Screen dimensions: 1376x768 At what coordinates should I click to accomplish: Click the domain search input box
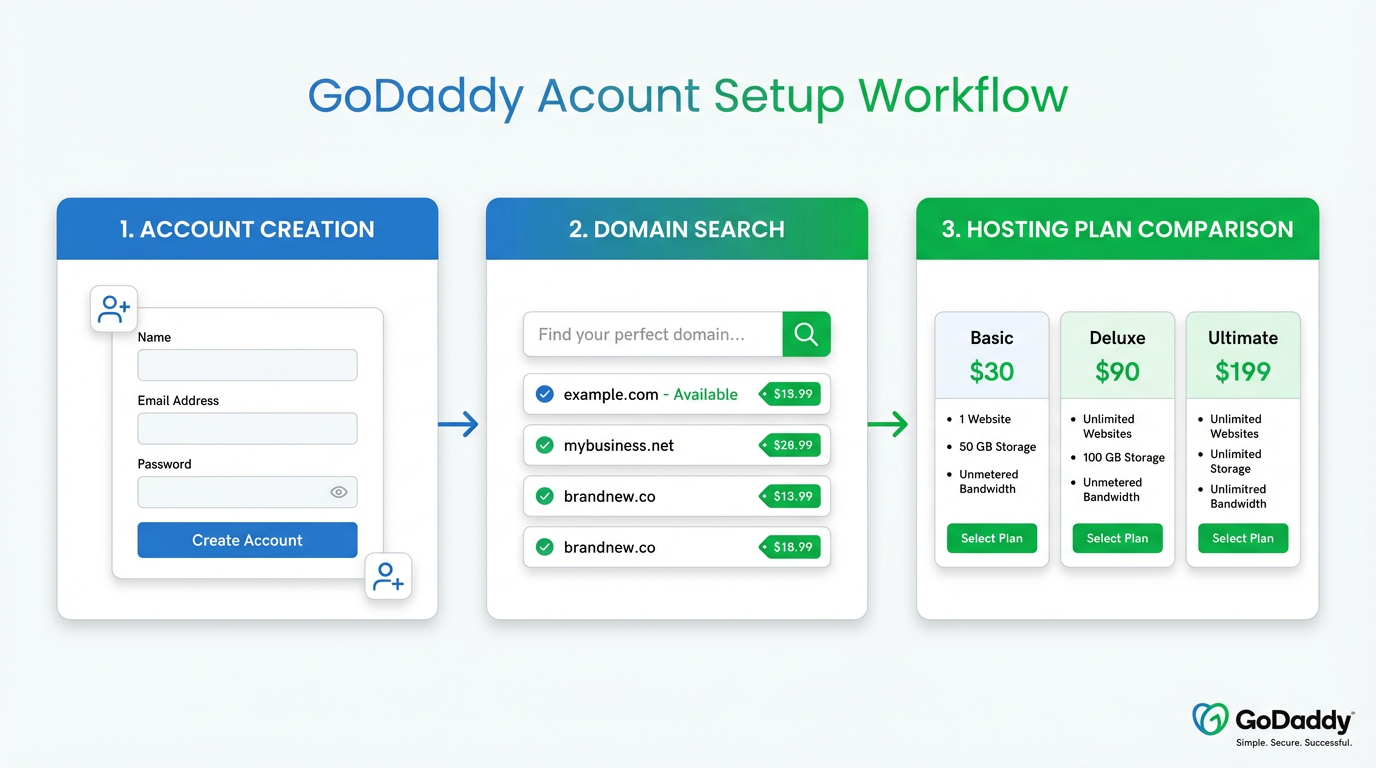click(x=651, y=334)
